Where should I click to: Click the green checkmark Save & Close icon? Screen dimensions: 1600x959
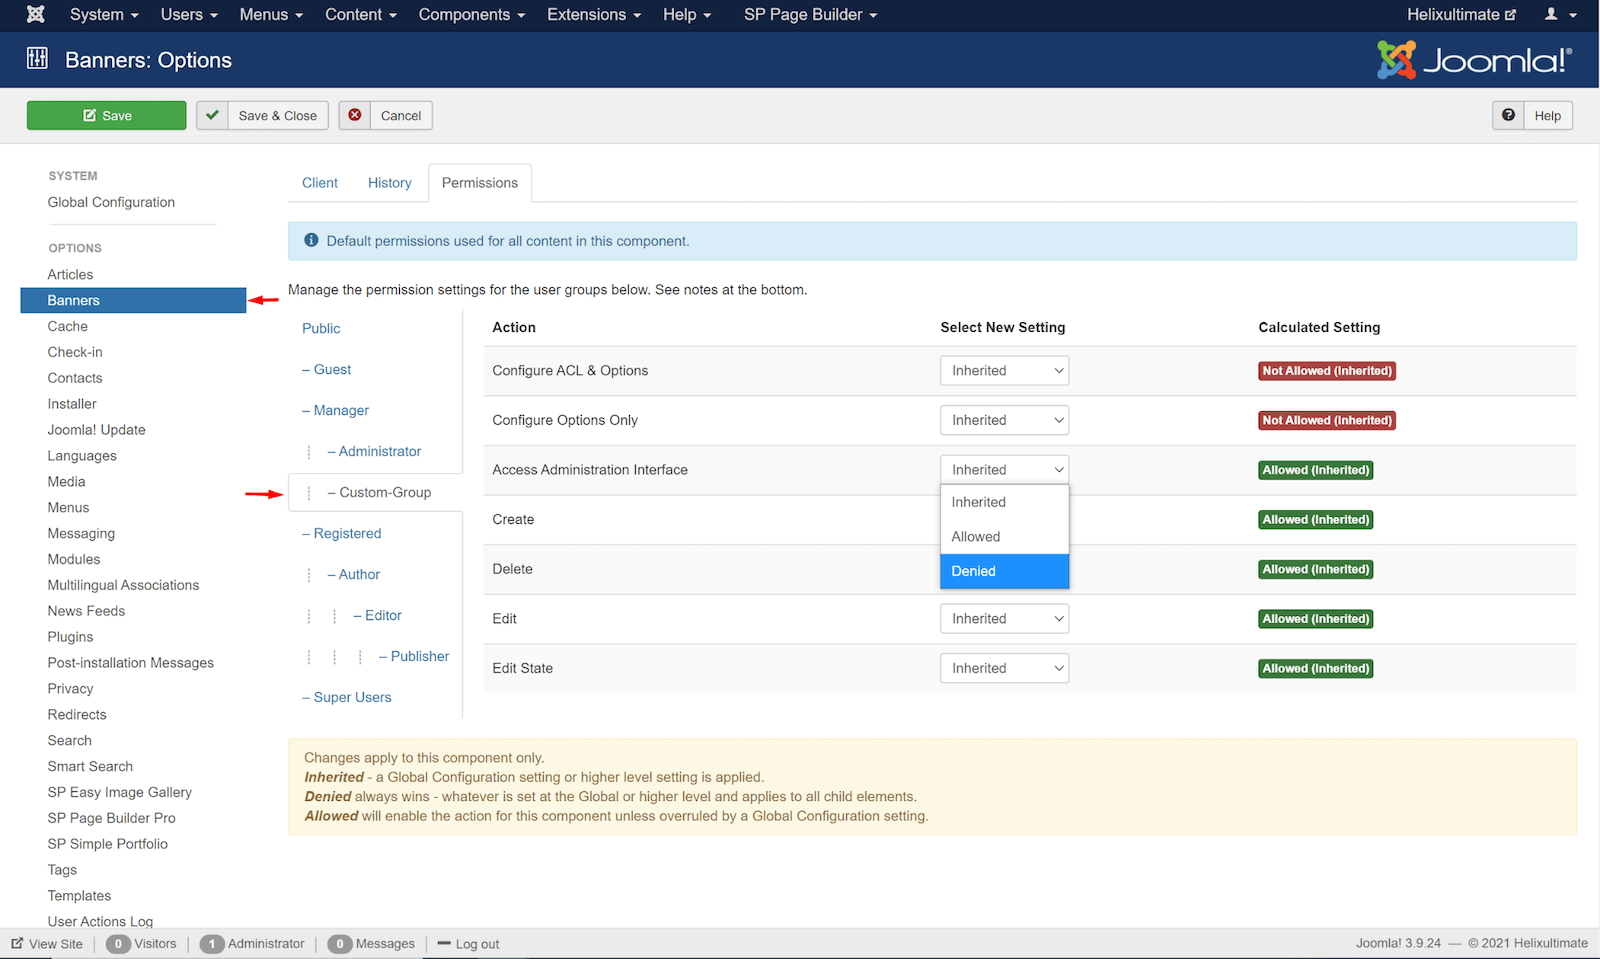point(212,115)
